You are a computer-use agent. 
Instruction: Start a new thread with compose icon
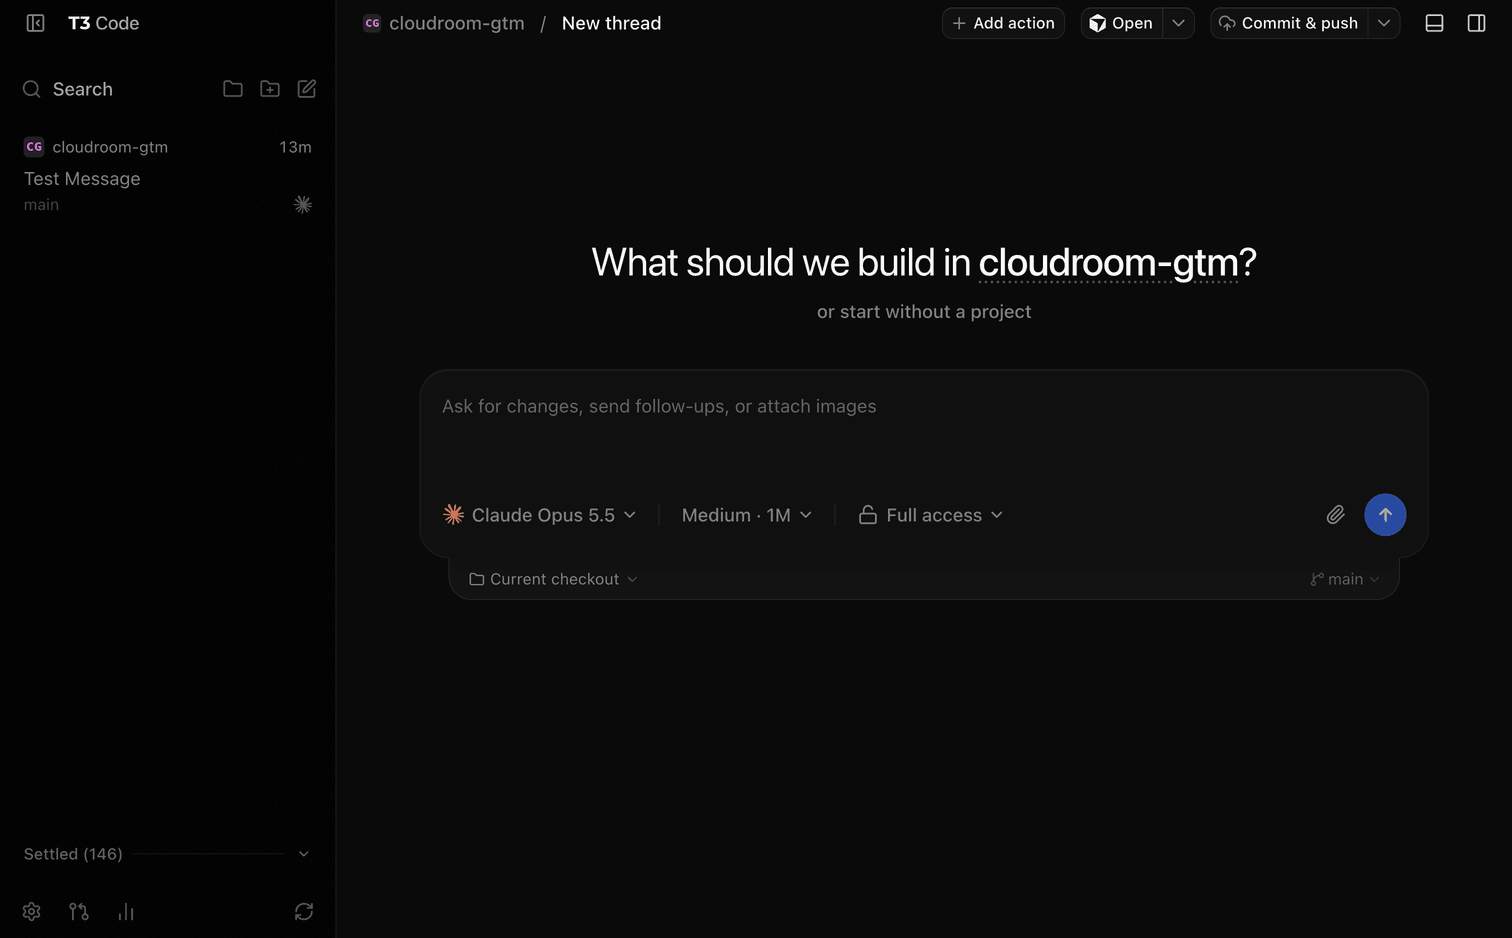307,89
